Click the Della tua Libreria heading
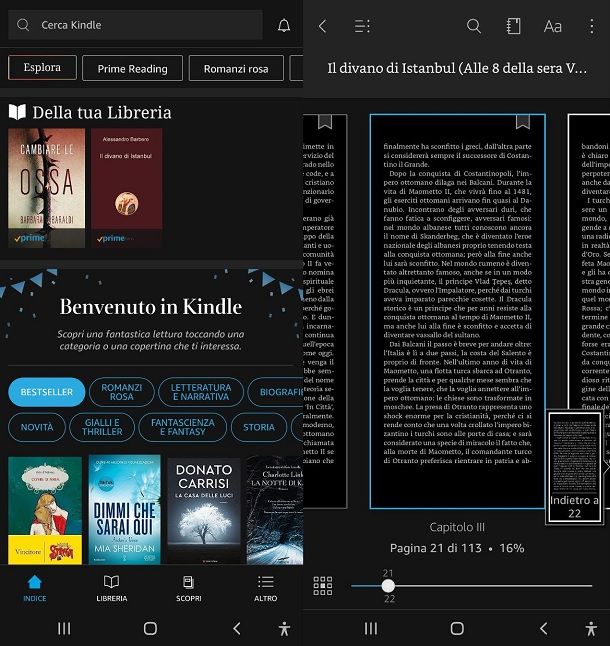 point(102,112)
